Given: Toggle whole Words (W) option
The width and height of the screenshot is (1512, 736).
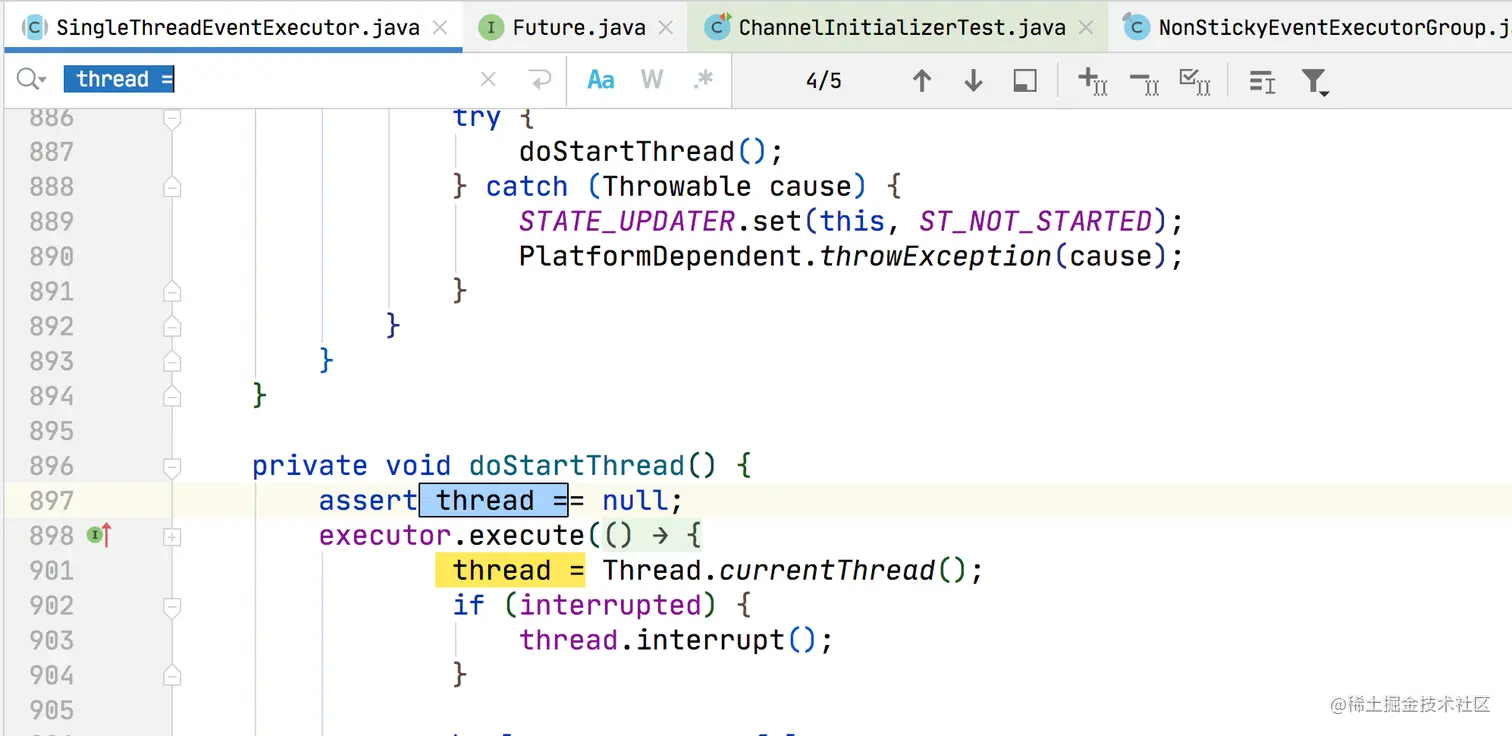Looking at the screenshot, I should (652, 80).
